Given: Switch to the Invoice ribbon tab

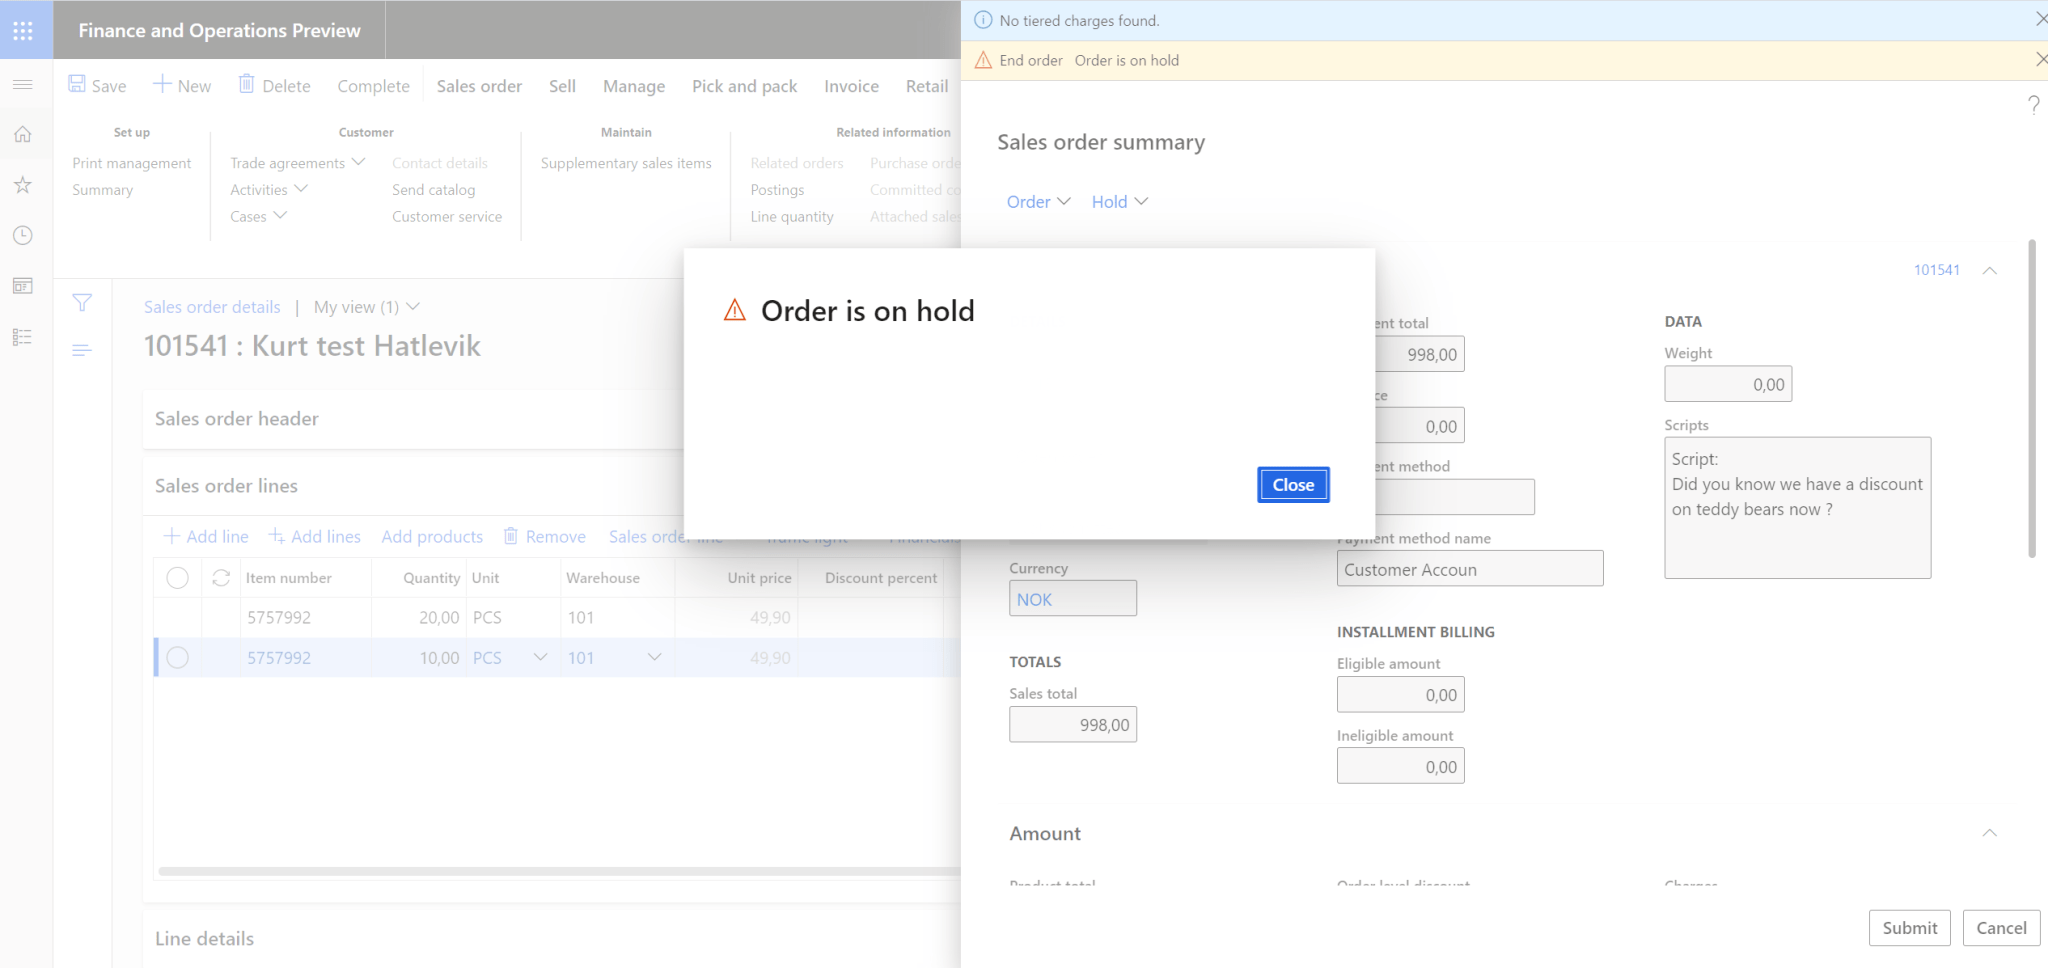Looking at the screenshot, I should (851, 86).
